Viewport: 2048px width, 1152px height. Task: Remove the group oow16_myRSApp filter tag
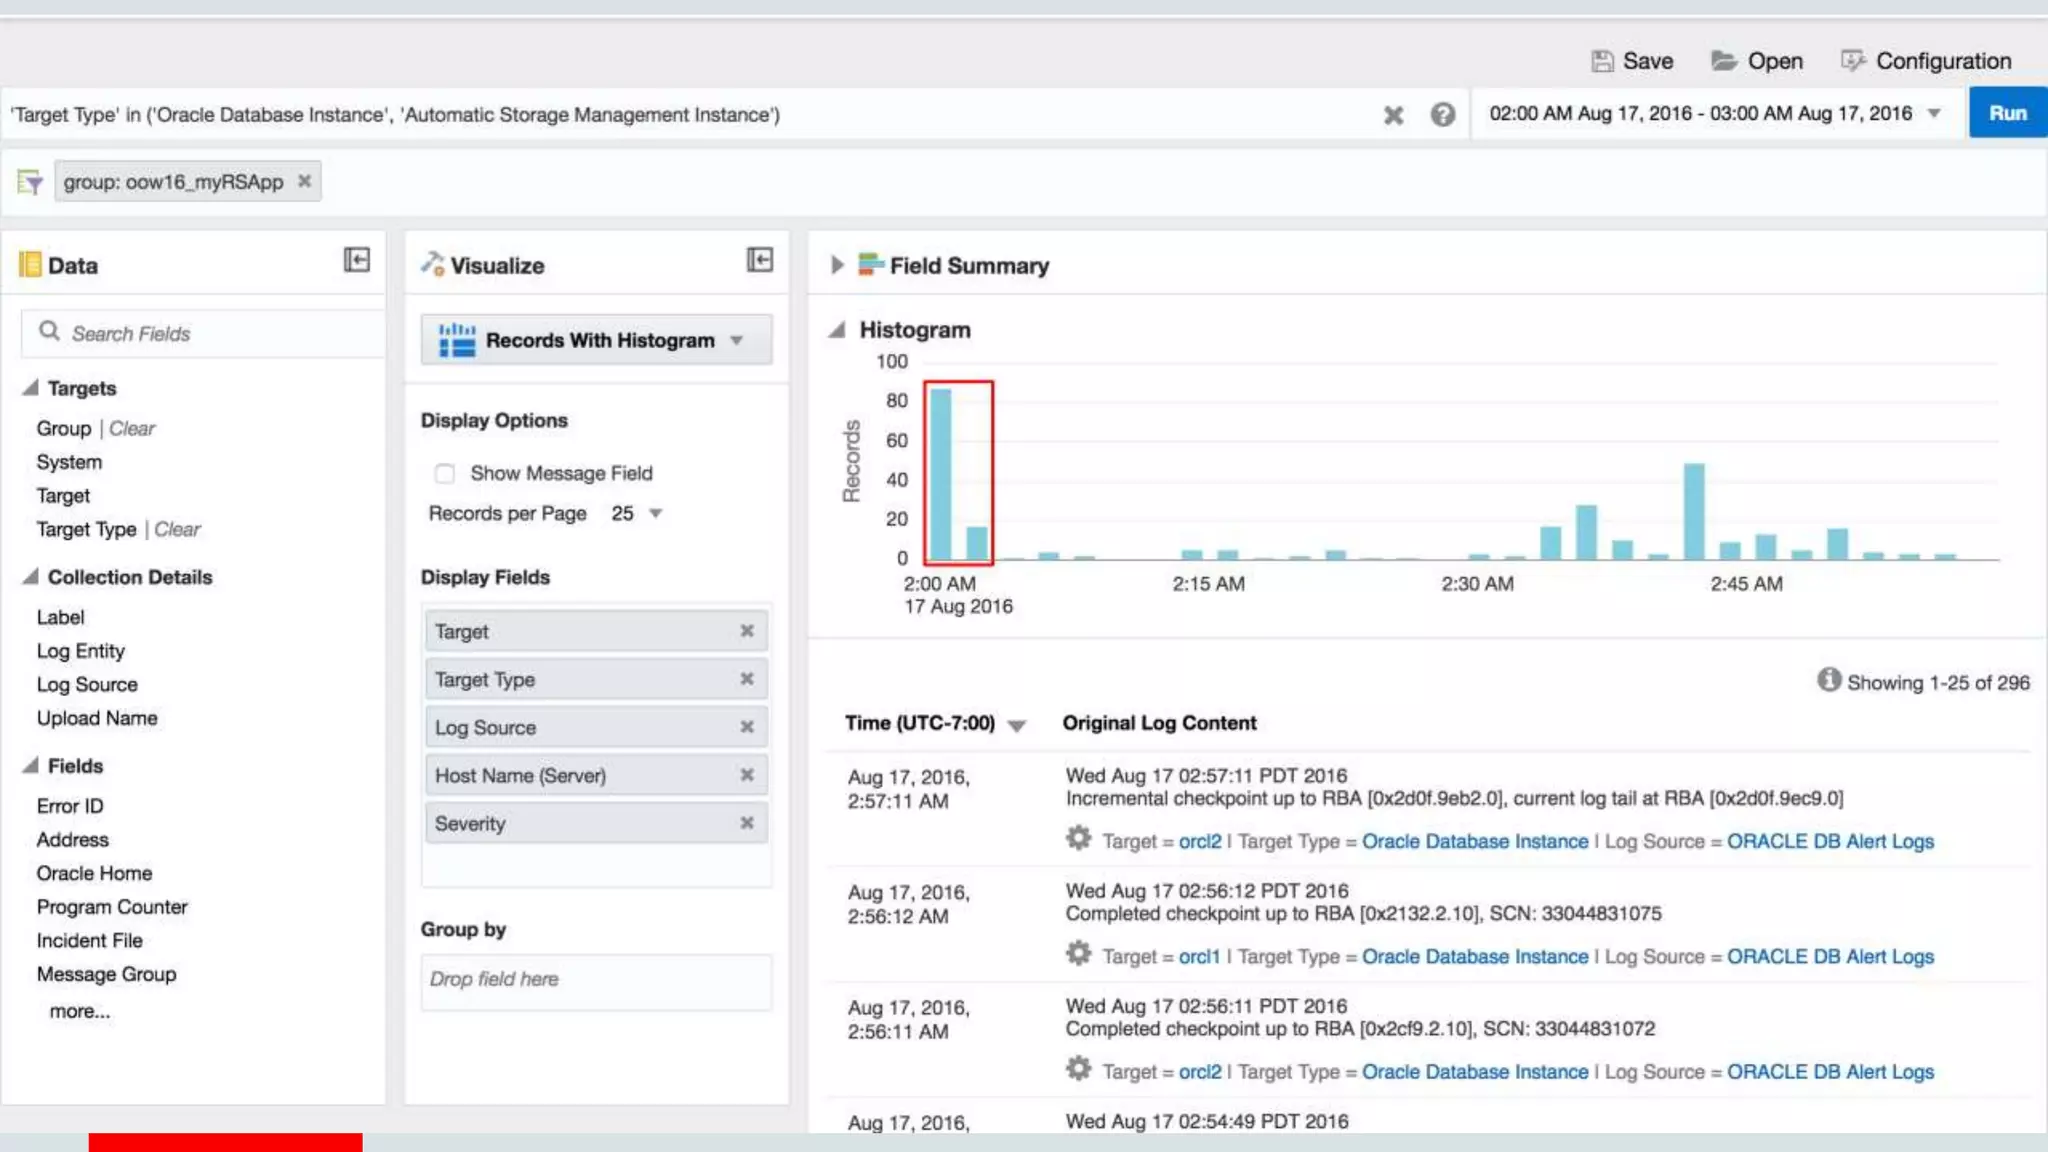pyautogui.click(x=305, y=181)
